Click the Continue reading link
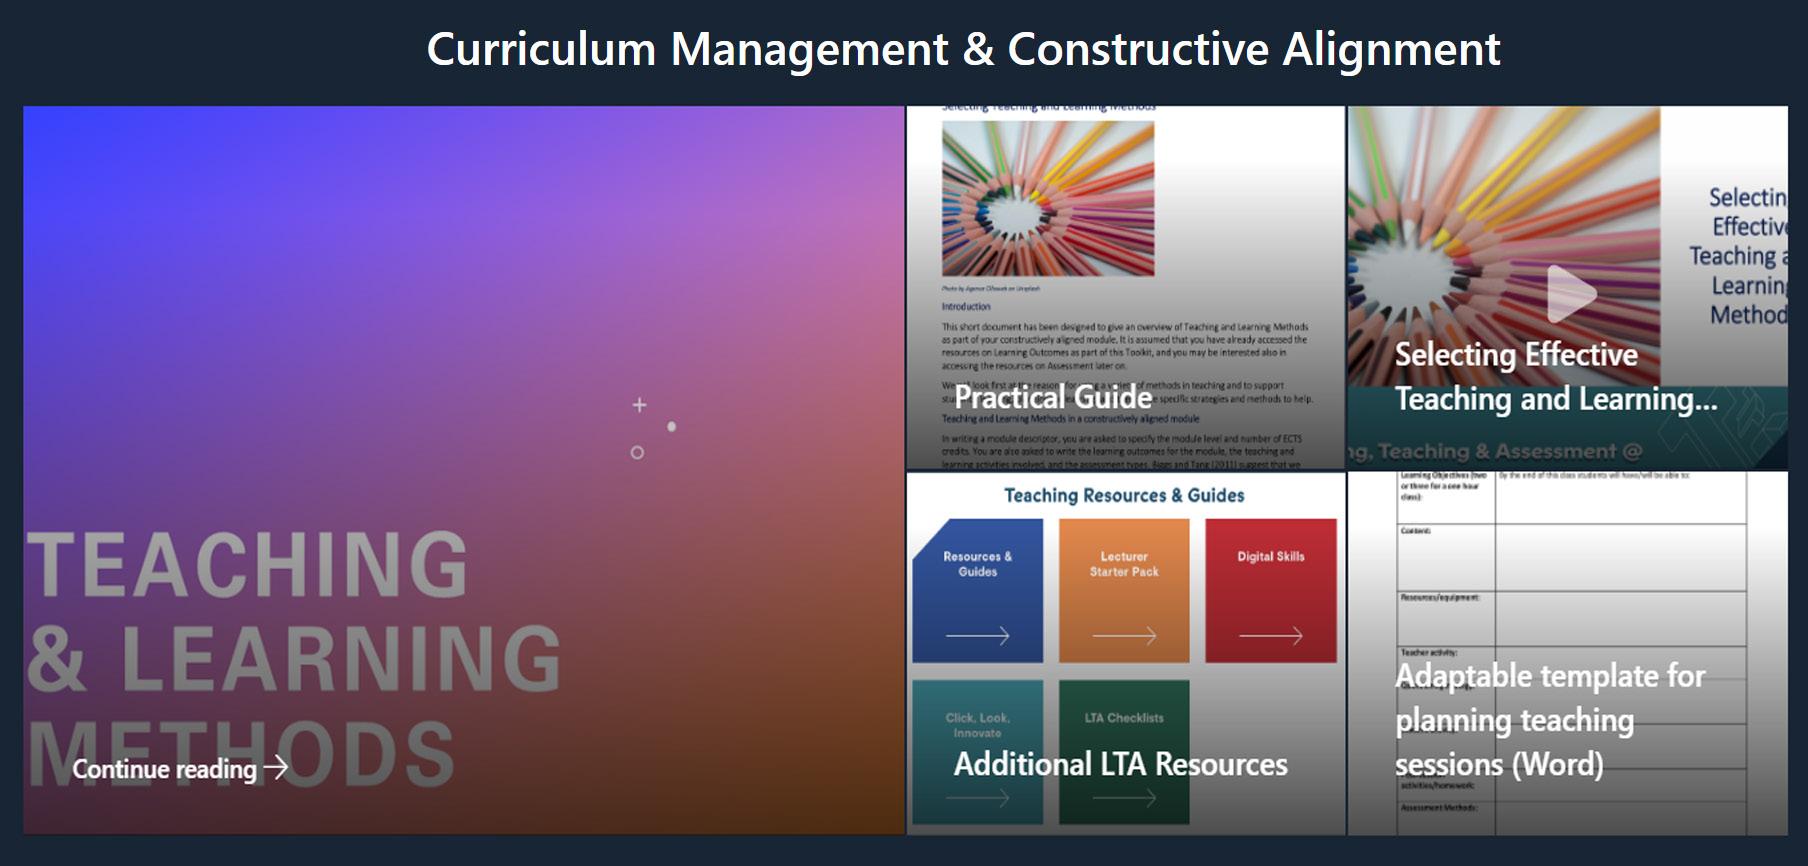Viewport: 1808px width, 866px height. click(180, 769)
